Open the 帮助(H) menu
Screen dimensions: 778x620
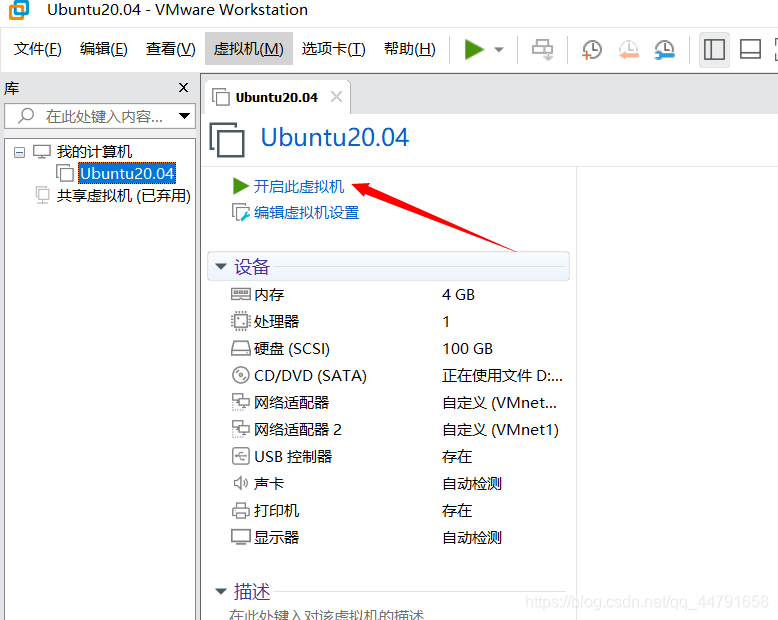click(x=410, y=49)
